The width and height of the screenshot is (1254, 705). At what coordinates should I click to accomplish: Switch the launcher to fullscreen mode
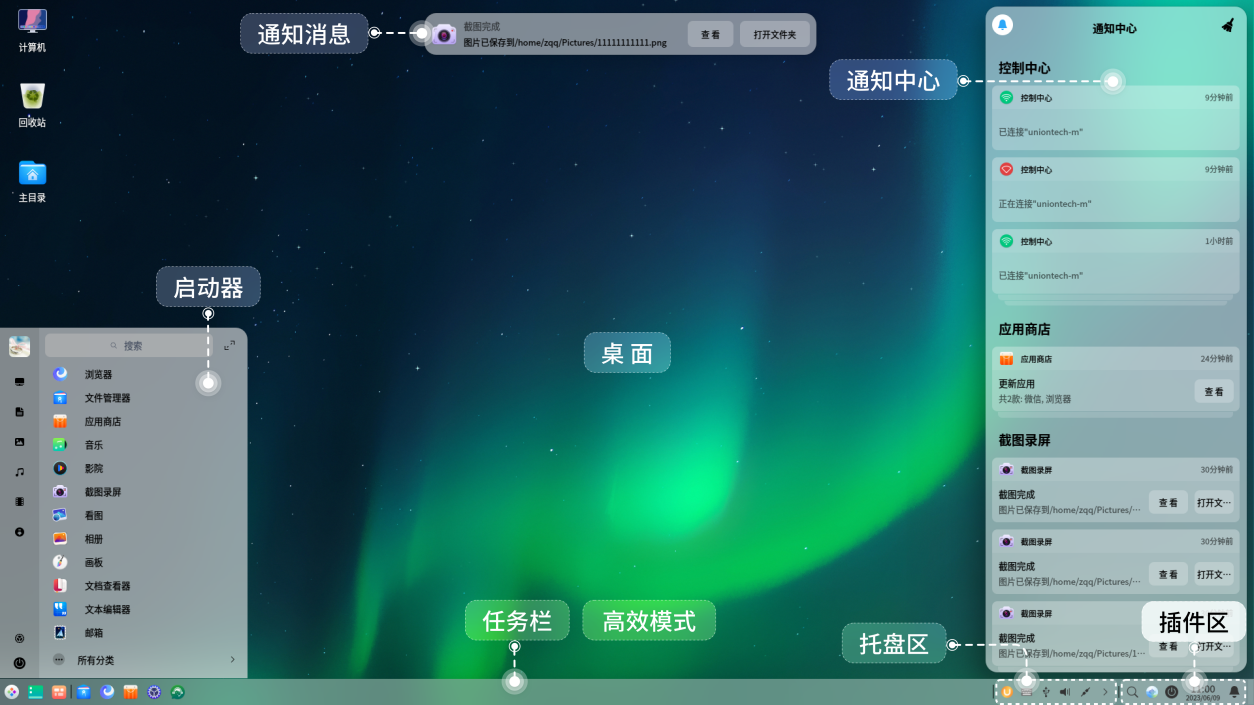point(230,345)
